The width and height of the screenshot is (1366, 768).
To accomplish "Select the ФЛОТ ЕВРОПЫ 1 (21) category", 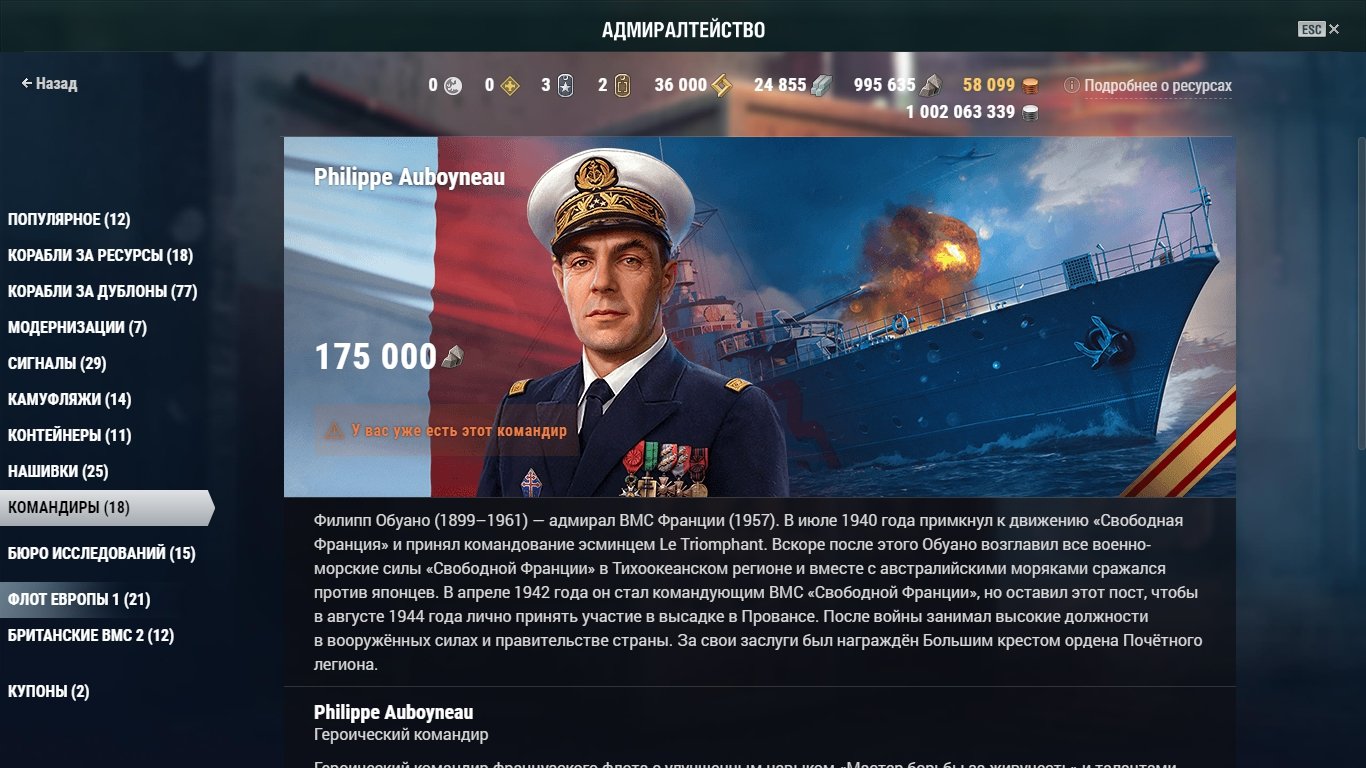I will (x=79, y=599).
